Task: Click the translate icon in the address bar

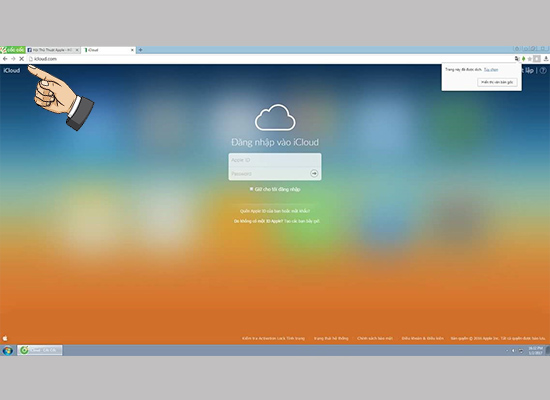Action: (x=517, y=59)
